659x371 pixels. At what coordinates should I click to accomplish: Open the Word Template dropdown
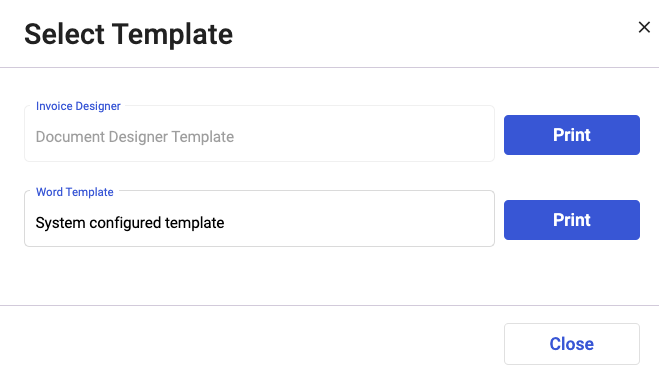click(259, 218)
